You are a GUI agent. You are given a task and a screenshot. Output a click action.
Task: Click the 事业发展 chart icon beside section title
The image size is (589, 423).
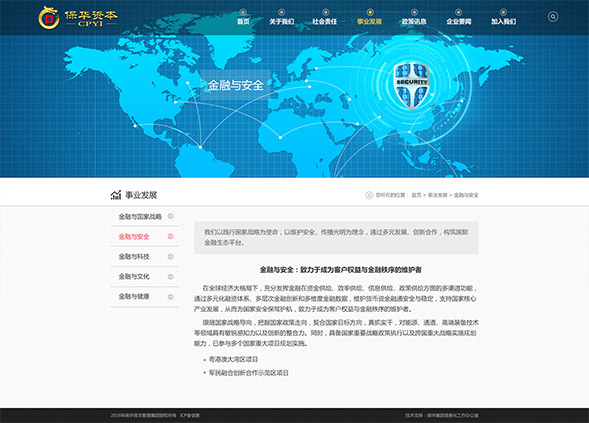[x=116, y=195]
